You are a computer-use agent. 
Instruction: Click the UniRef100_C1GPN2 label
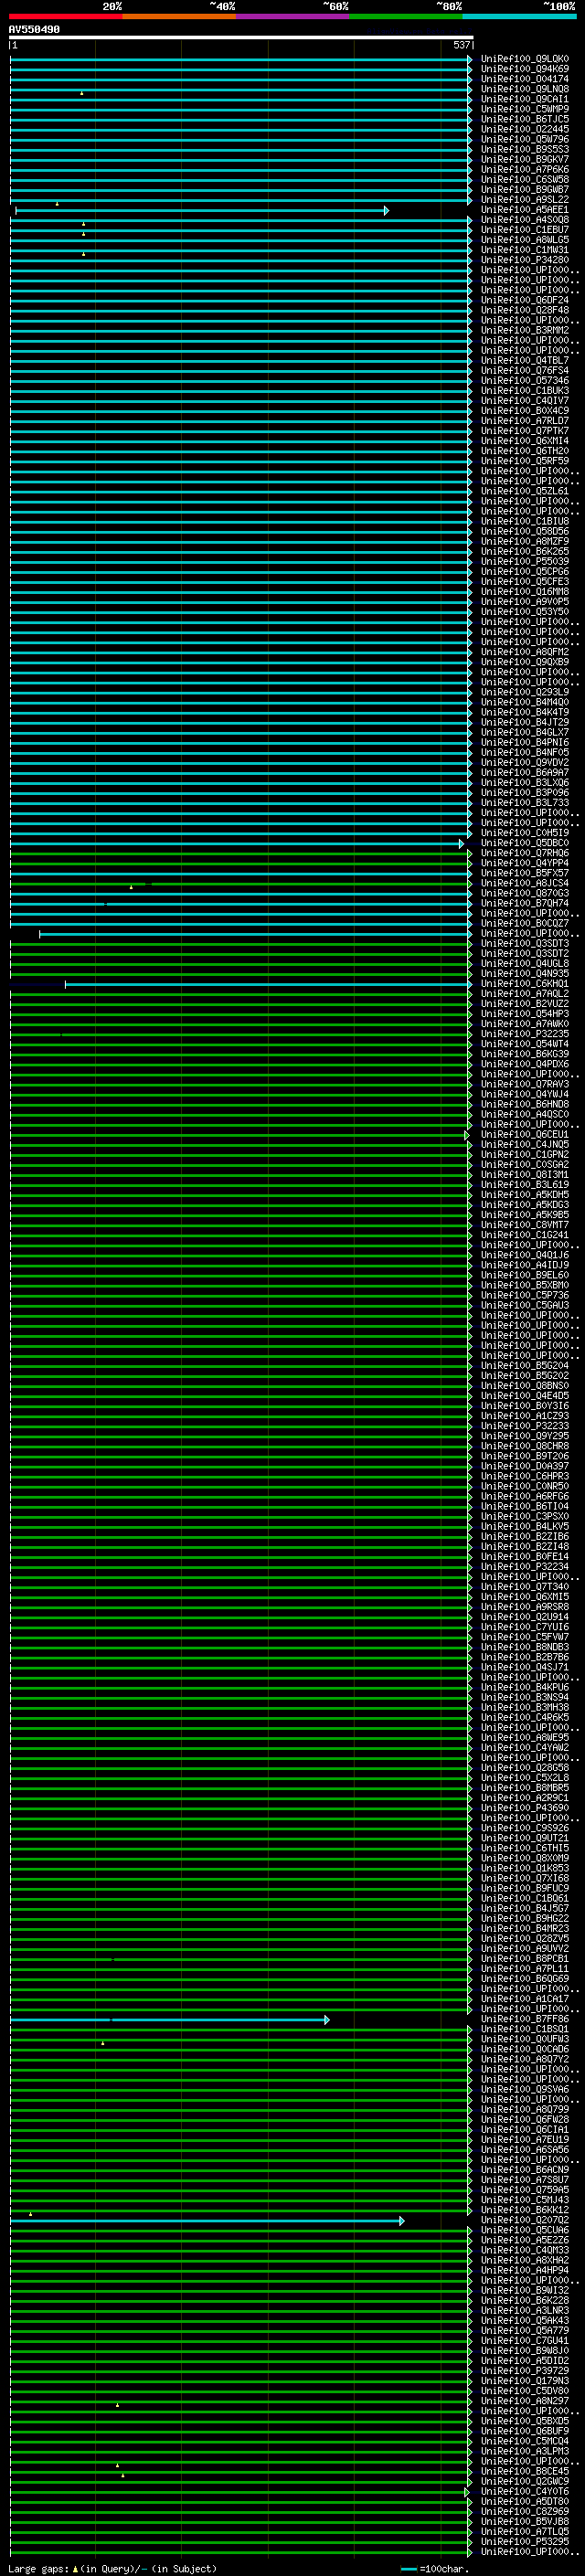tap(524, 1155)
